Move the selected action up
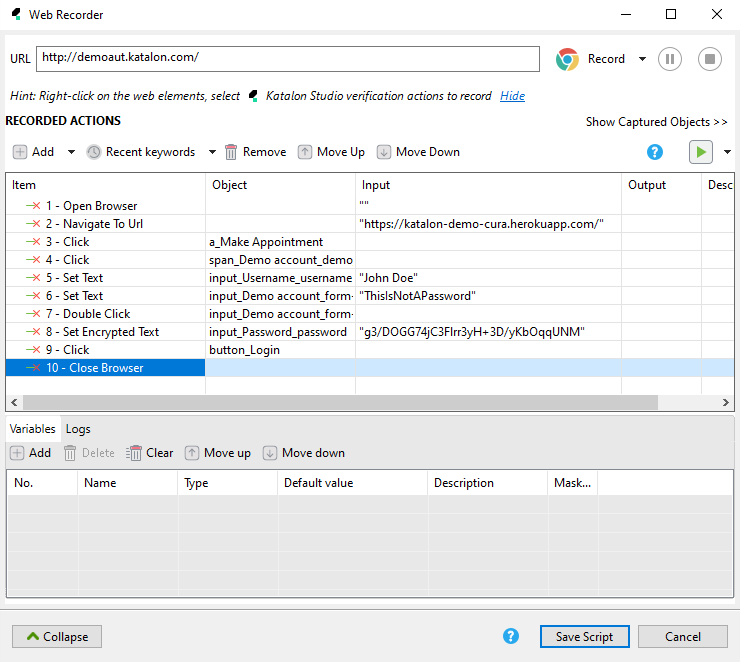The height and width of the screenshot is (662, 740). (x=331, y=152)
